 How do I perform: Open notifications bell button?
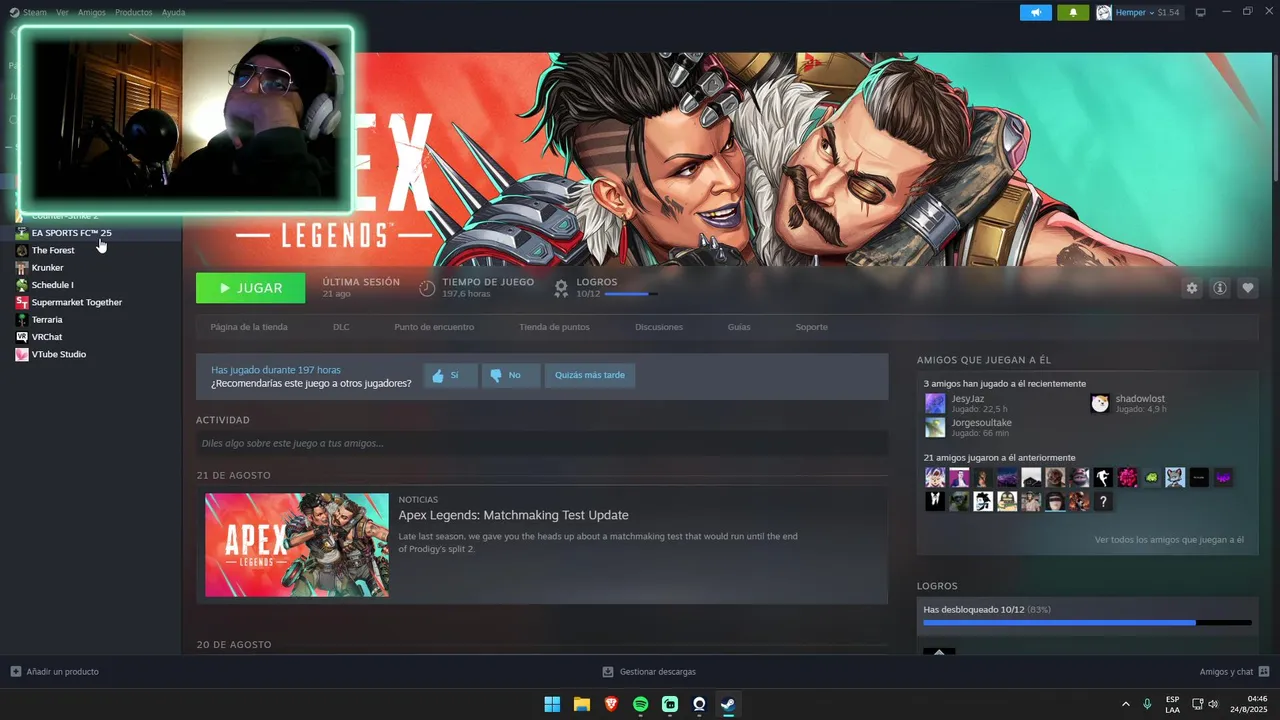(x=1073, y=12)
